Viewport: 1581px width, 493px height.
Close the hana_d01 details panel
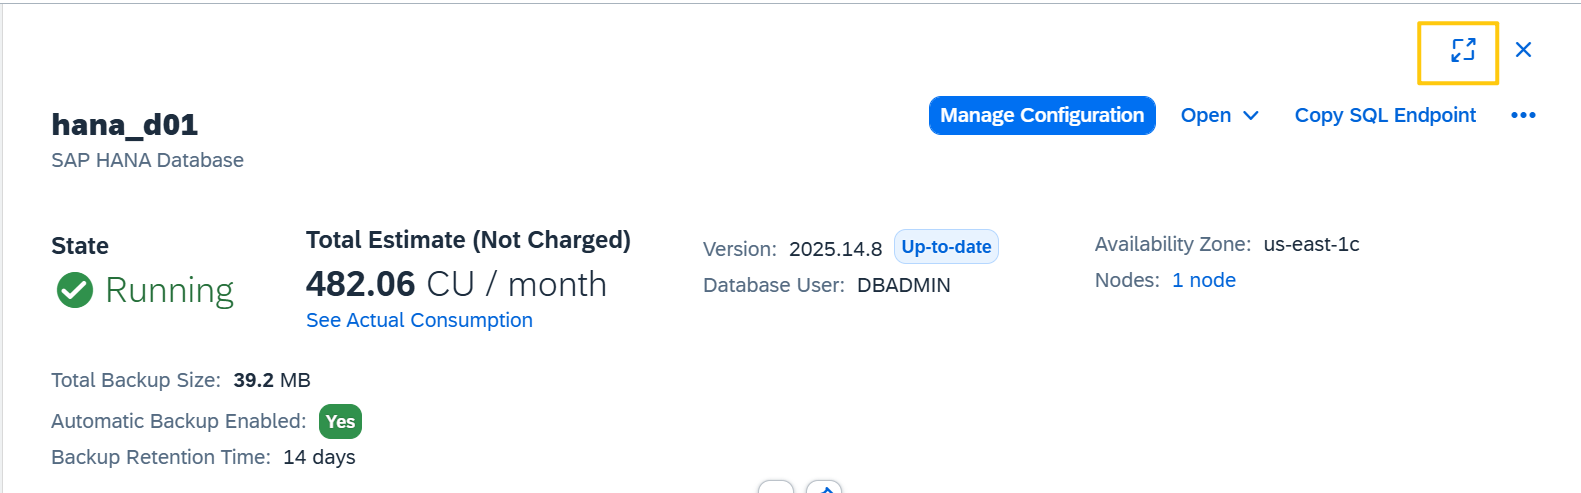click(x=1523, y=50)
